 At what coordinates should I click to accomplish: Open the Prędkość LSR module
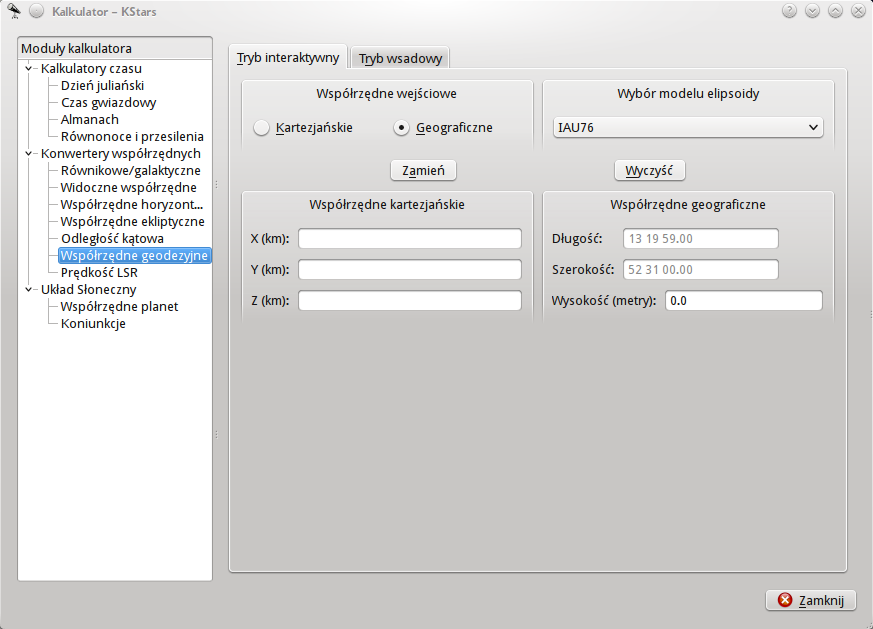click(x=99, y=273)
